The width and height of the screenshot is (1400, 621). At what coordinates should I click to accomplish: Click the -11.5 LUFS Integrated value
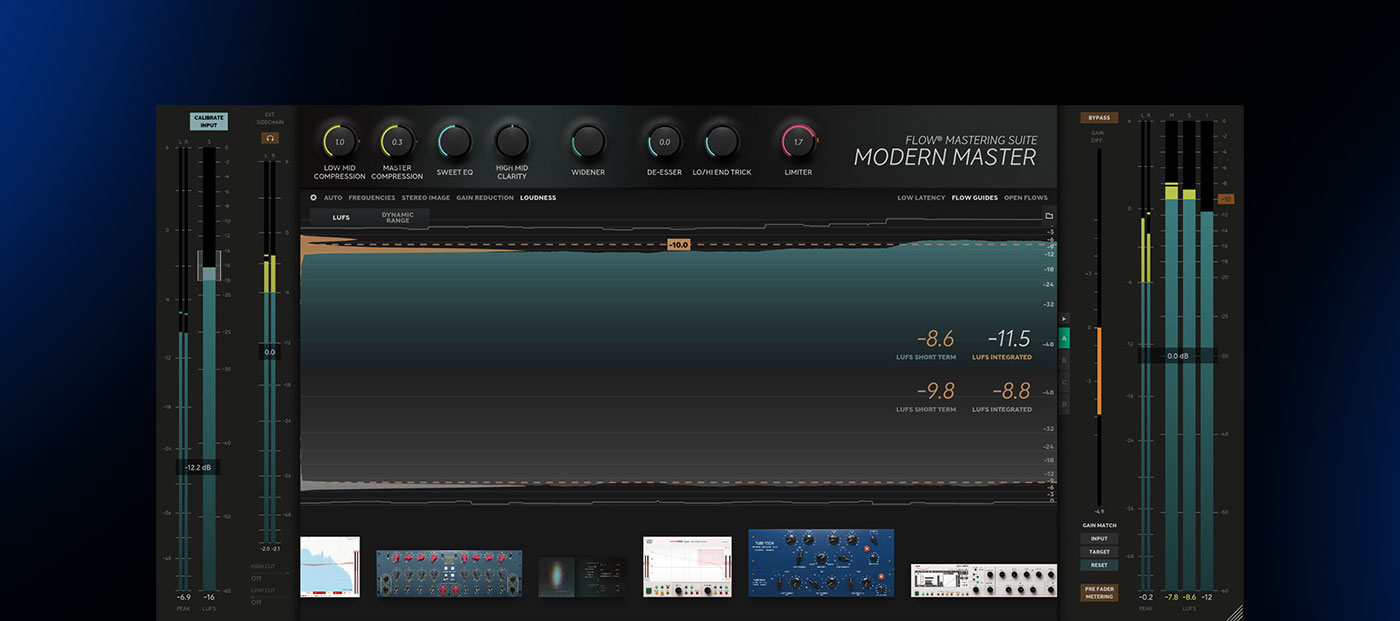[1009, 339]
